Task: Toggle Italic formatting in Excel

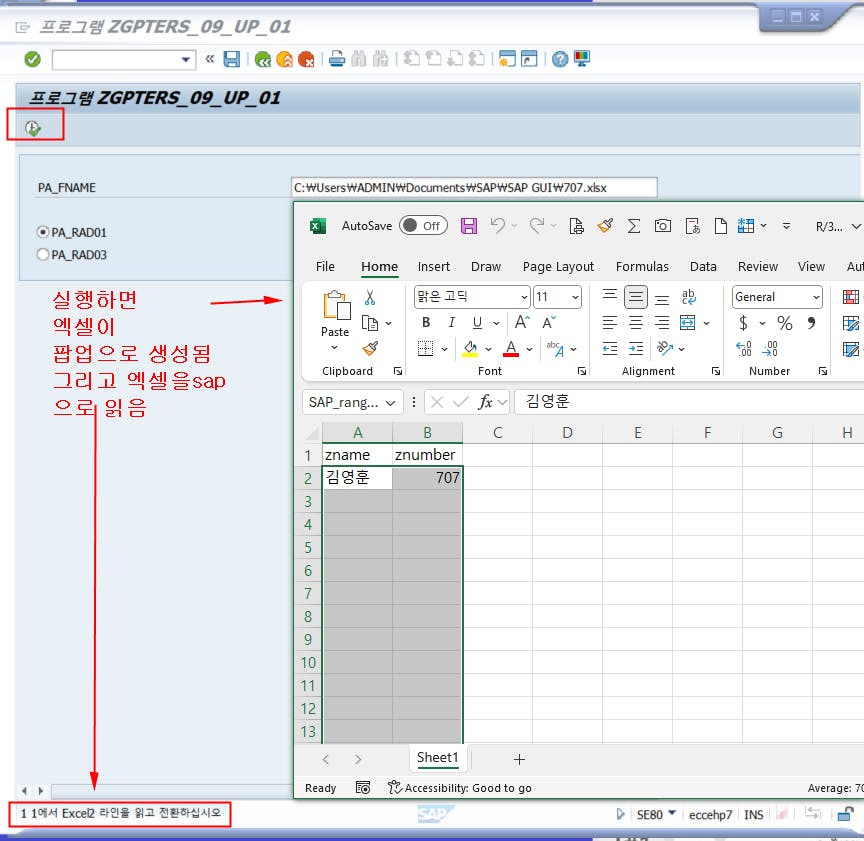Action: coord(452,323)
